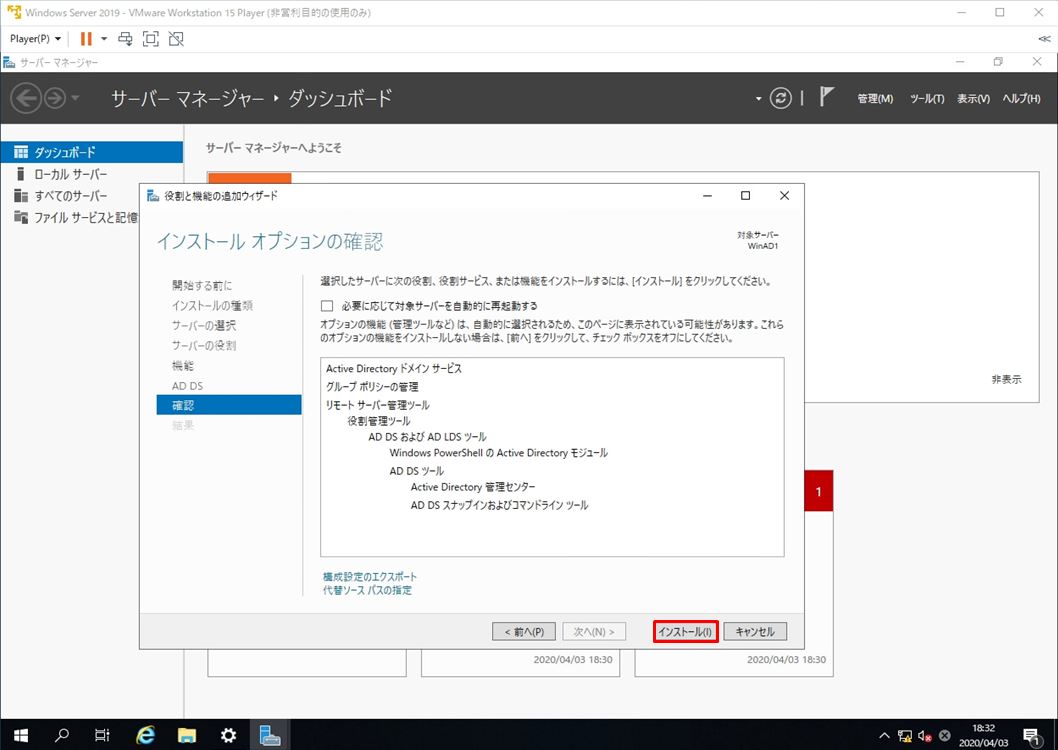The image size is (1058, 750).
Task: Launch Internet Explorer from the taskbar
Action: (145, 735)
